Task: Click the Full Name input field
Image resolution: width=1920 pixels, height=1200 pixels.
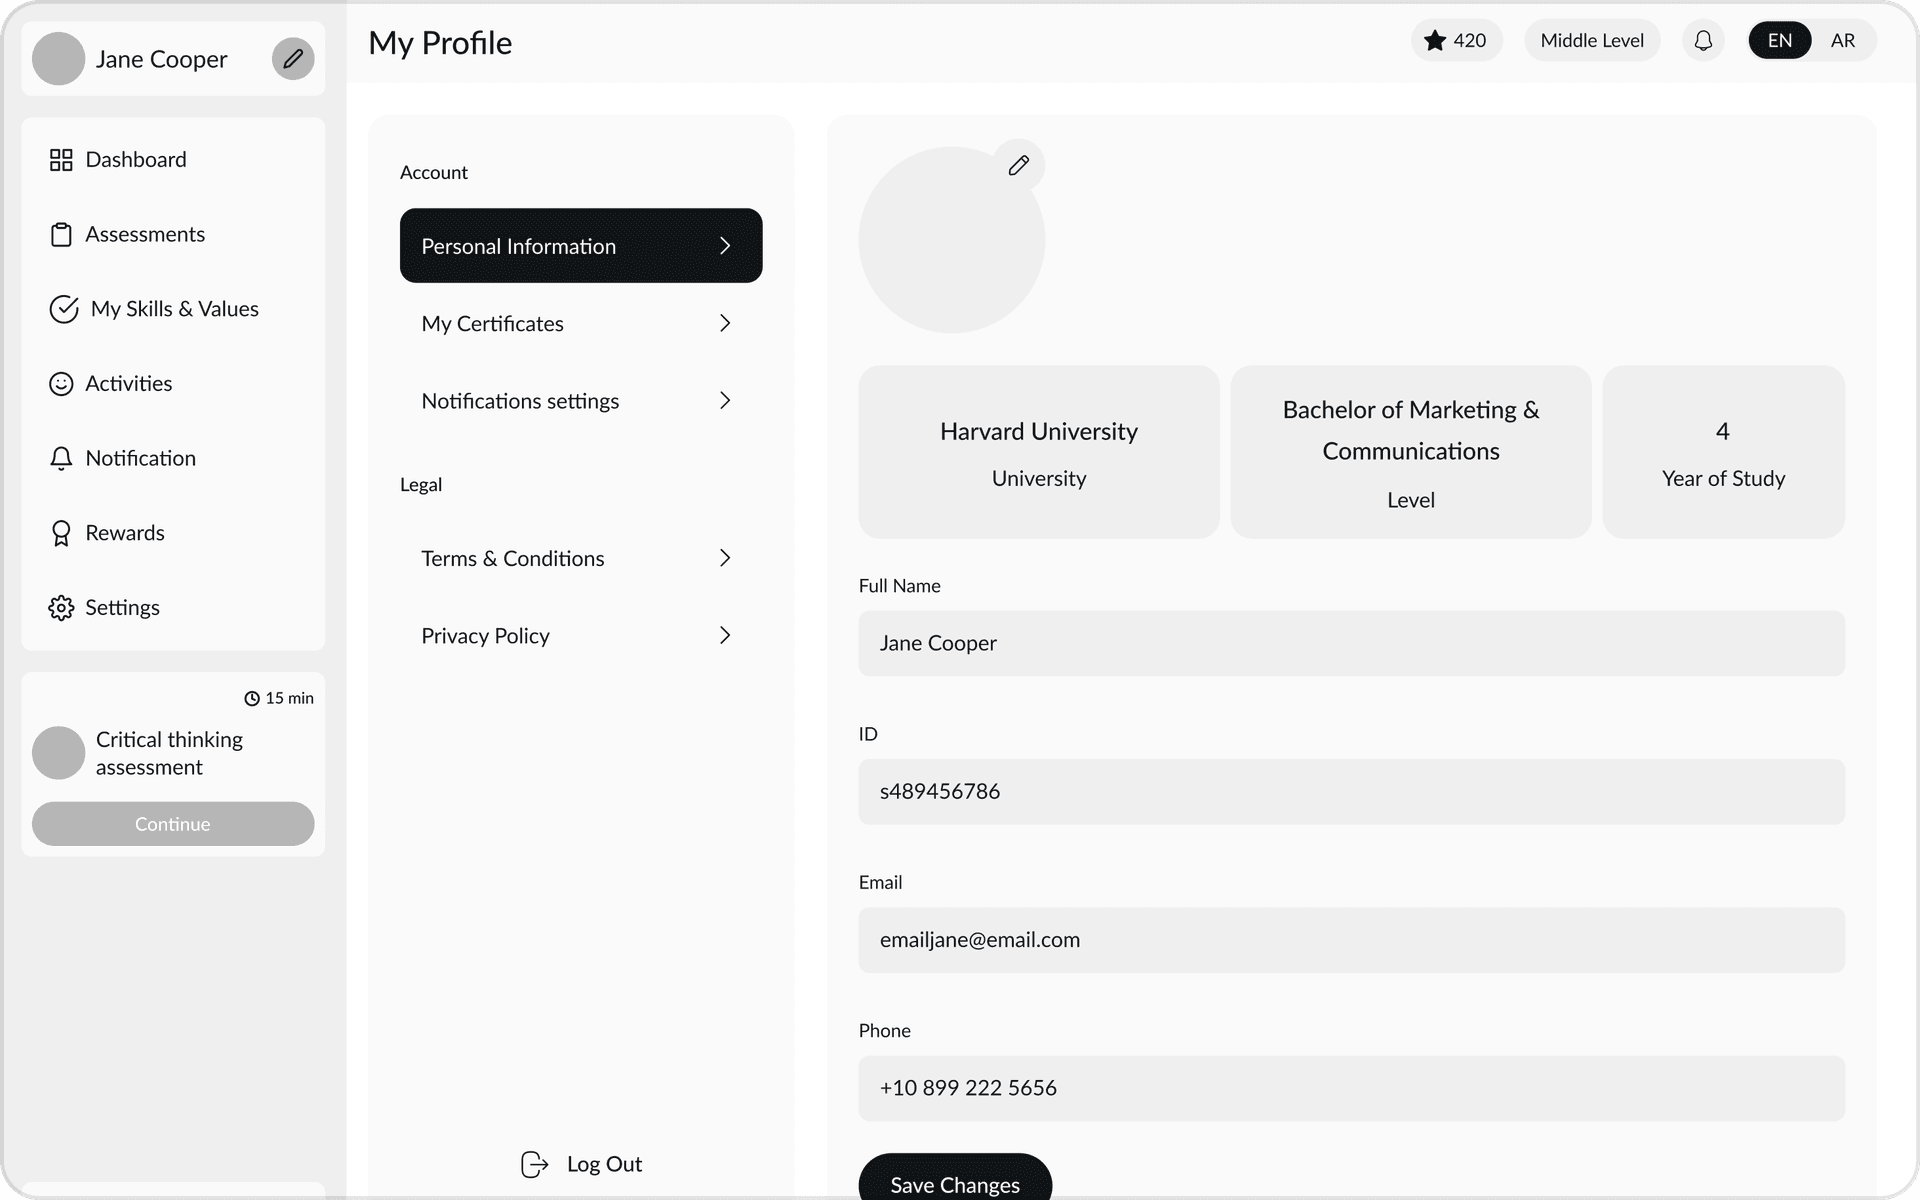Action: pos(1350,643)
